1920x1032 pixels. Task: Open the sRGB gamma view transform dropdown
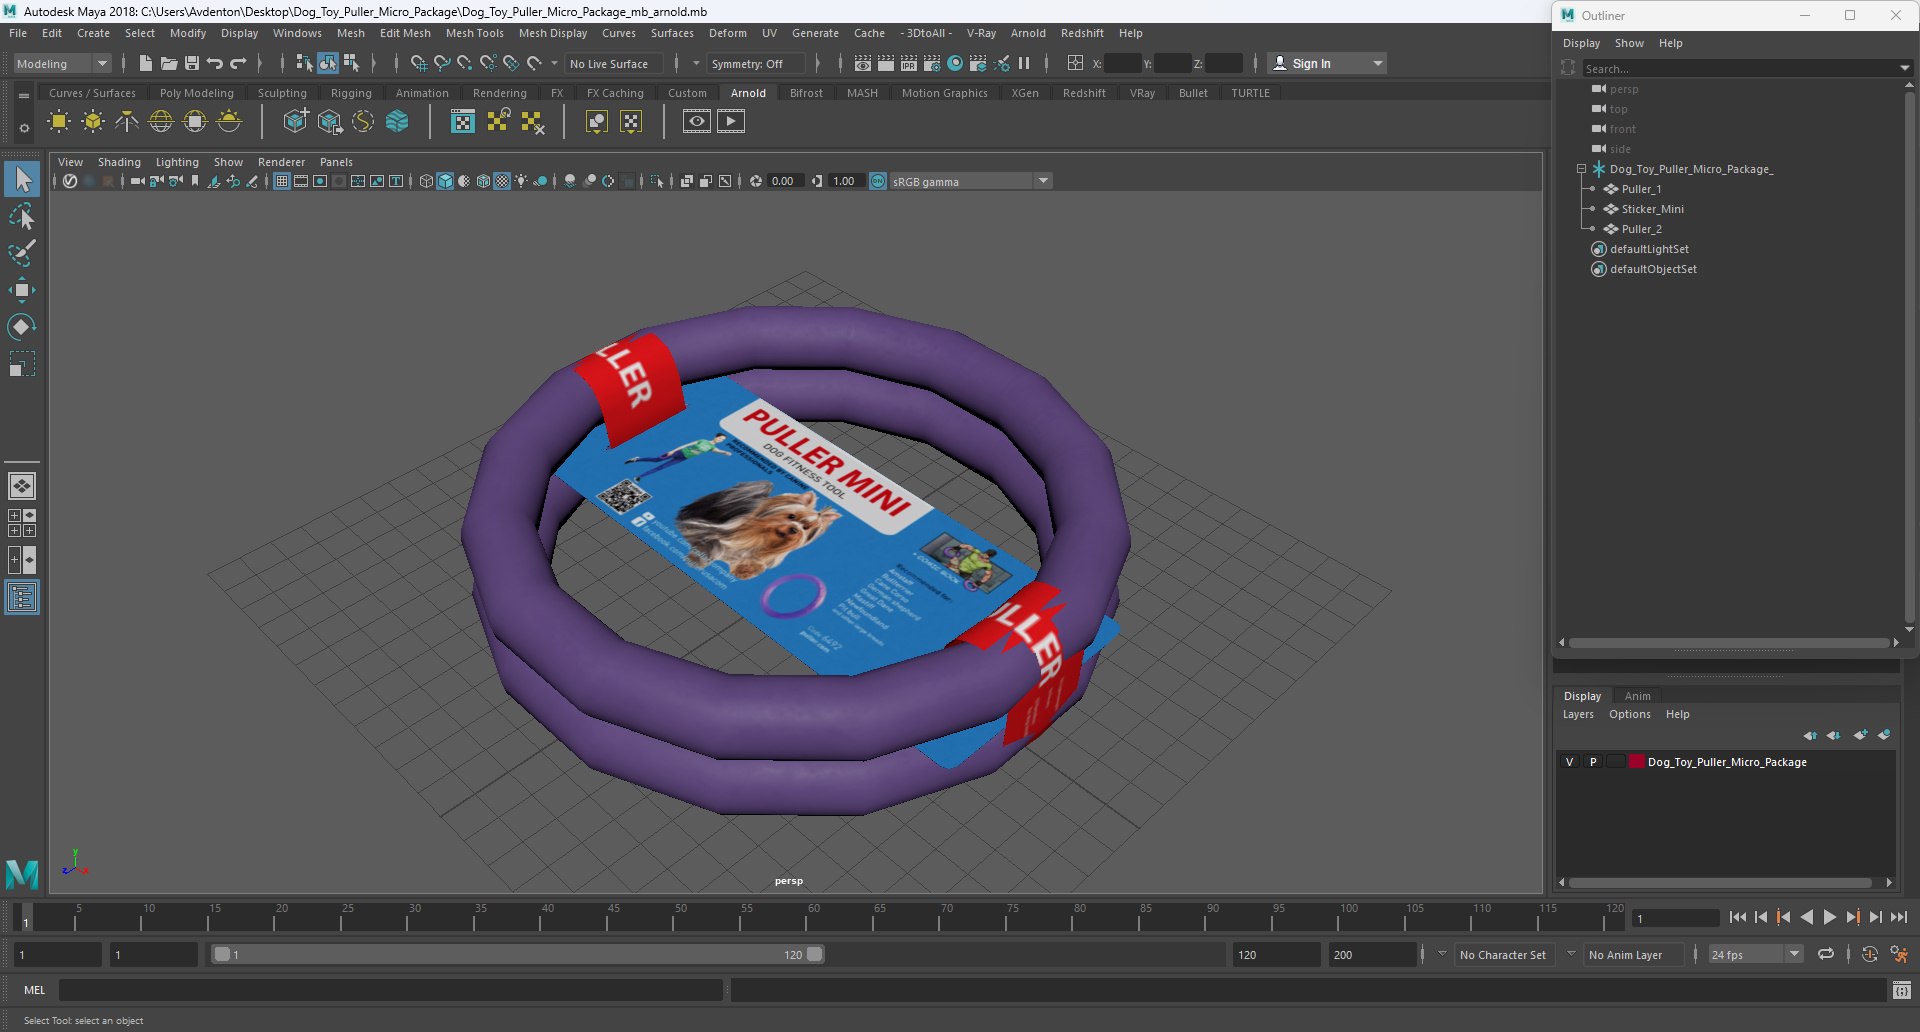pos(969,181)
